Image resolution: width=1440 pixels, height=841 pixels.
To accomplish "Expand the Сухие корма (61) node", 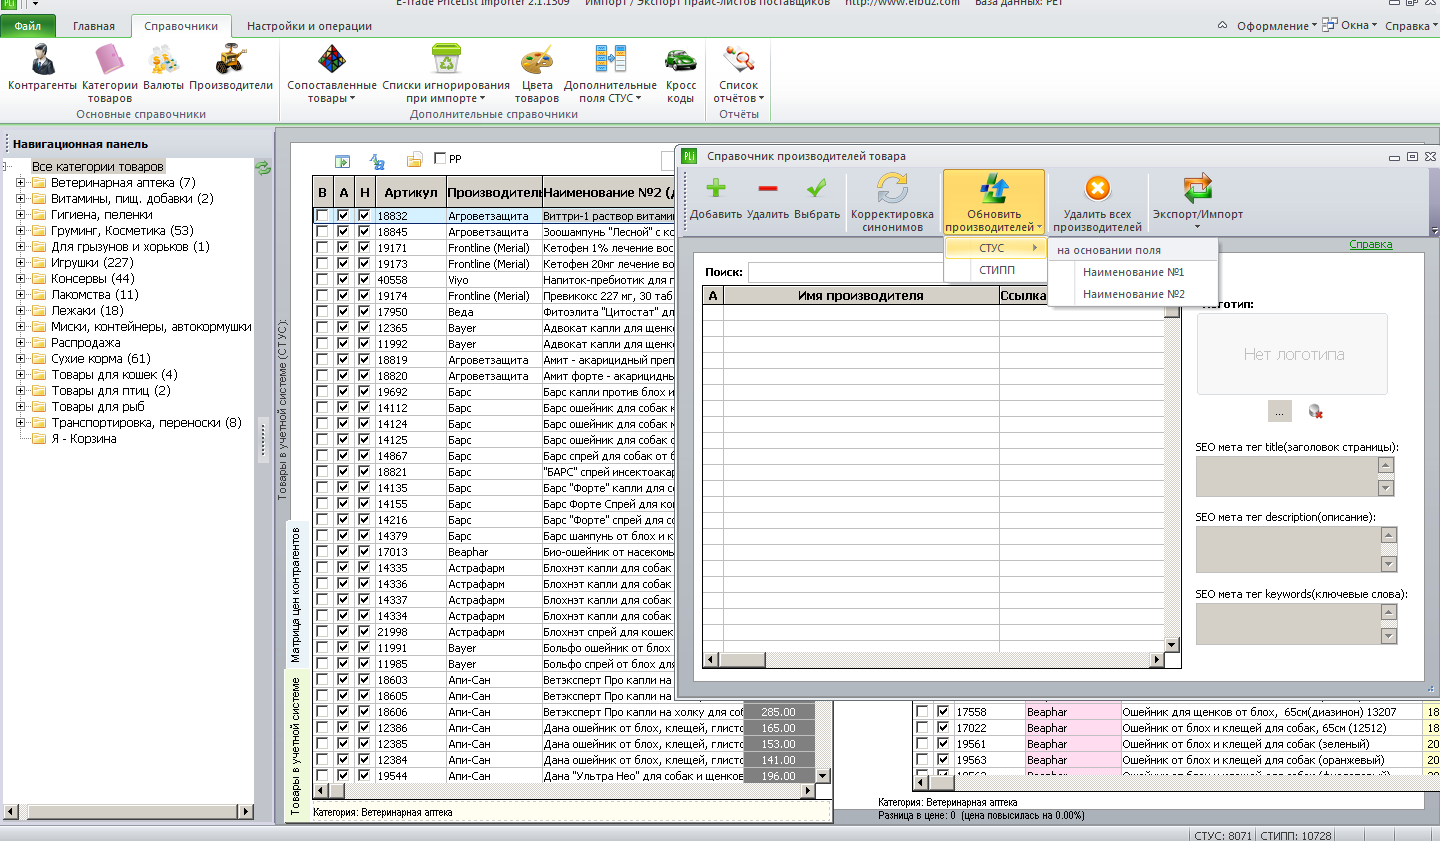I will tap(20, 359).
